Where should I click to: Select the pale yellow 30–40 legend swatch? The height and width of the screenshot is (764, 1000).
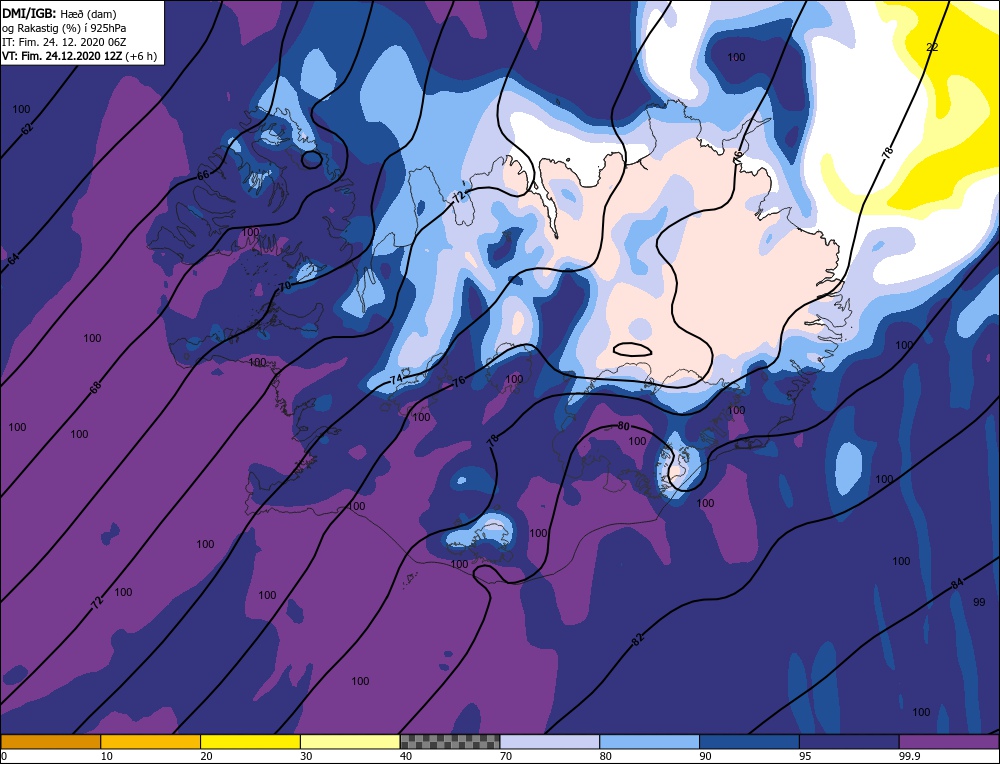pyautogui.click(x=350, y=742)
